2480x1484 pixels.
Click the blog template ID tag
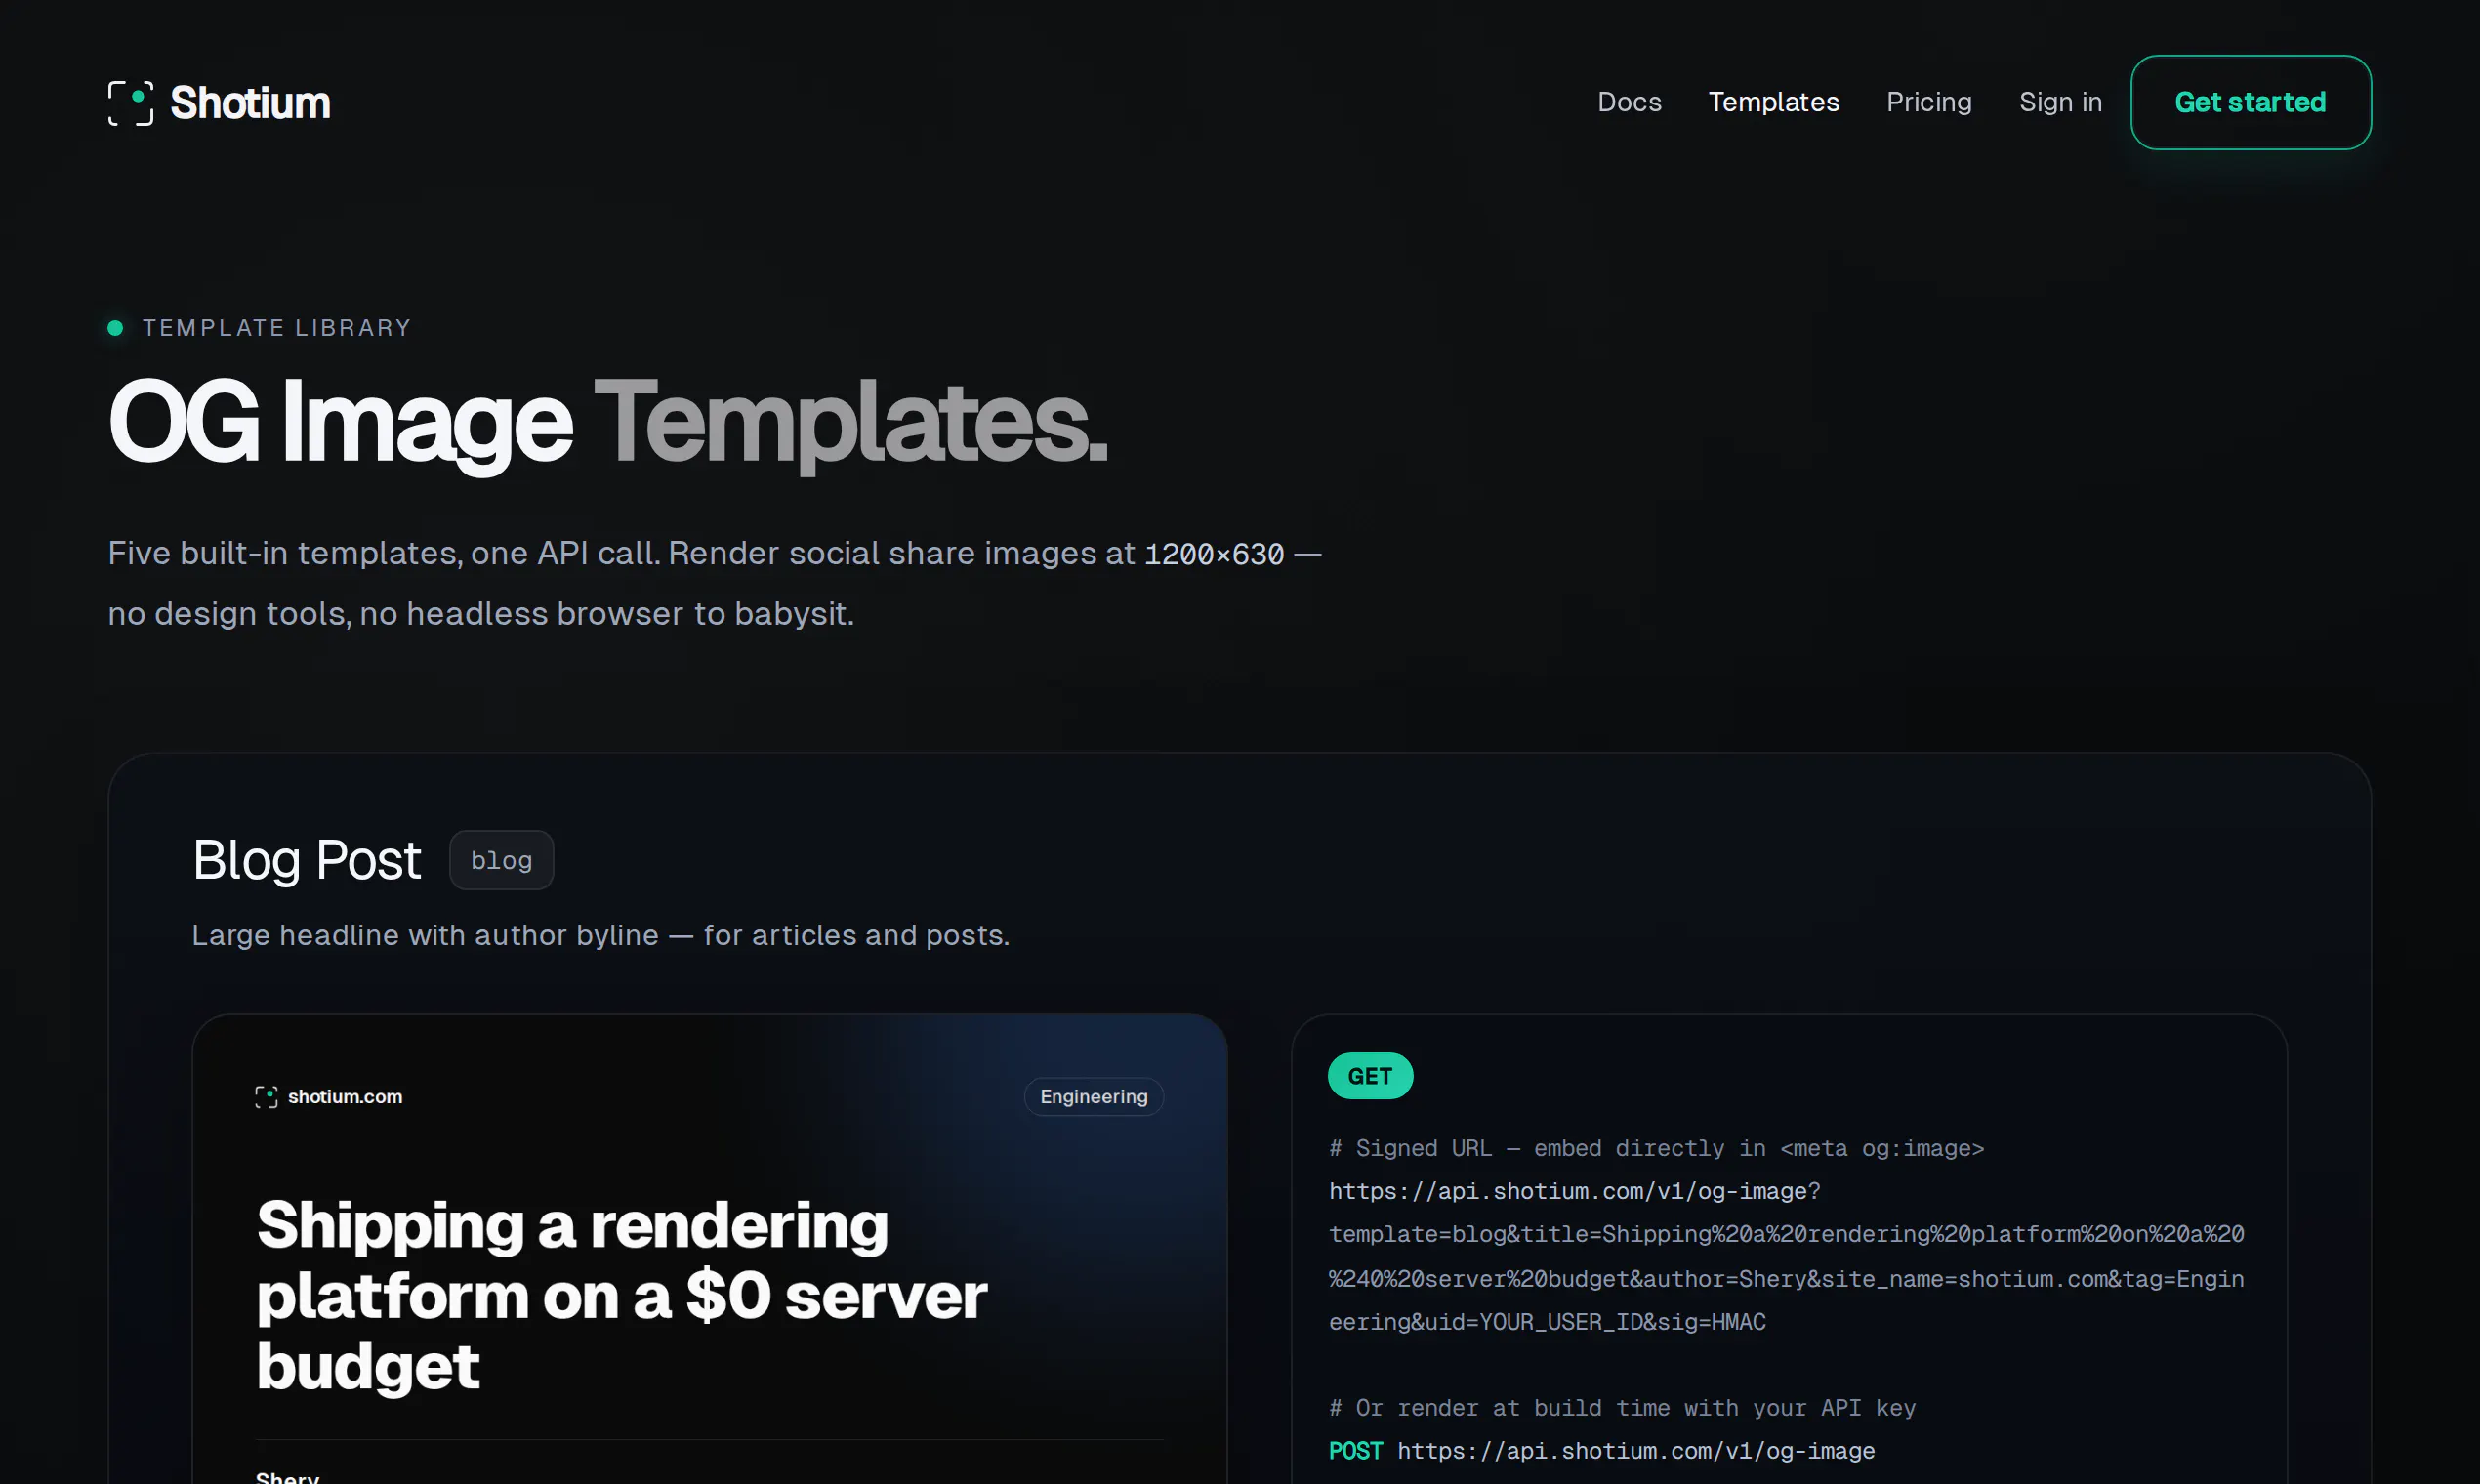coord(501,860)
